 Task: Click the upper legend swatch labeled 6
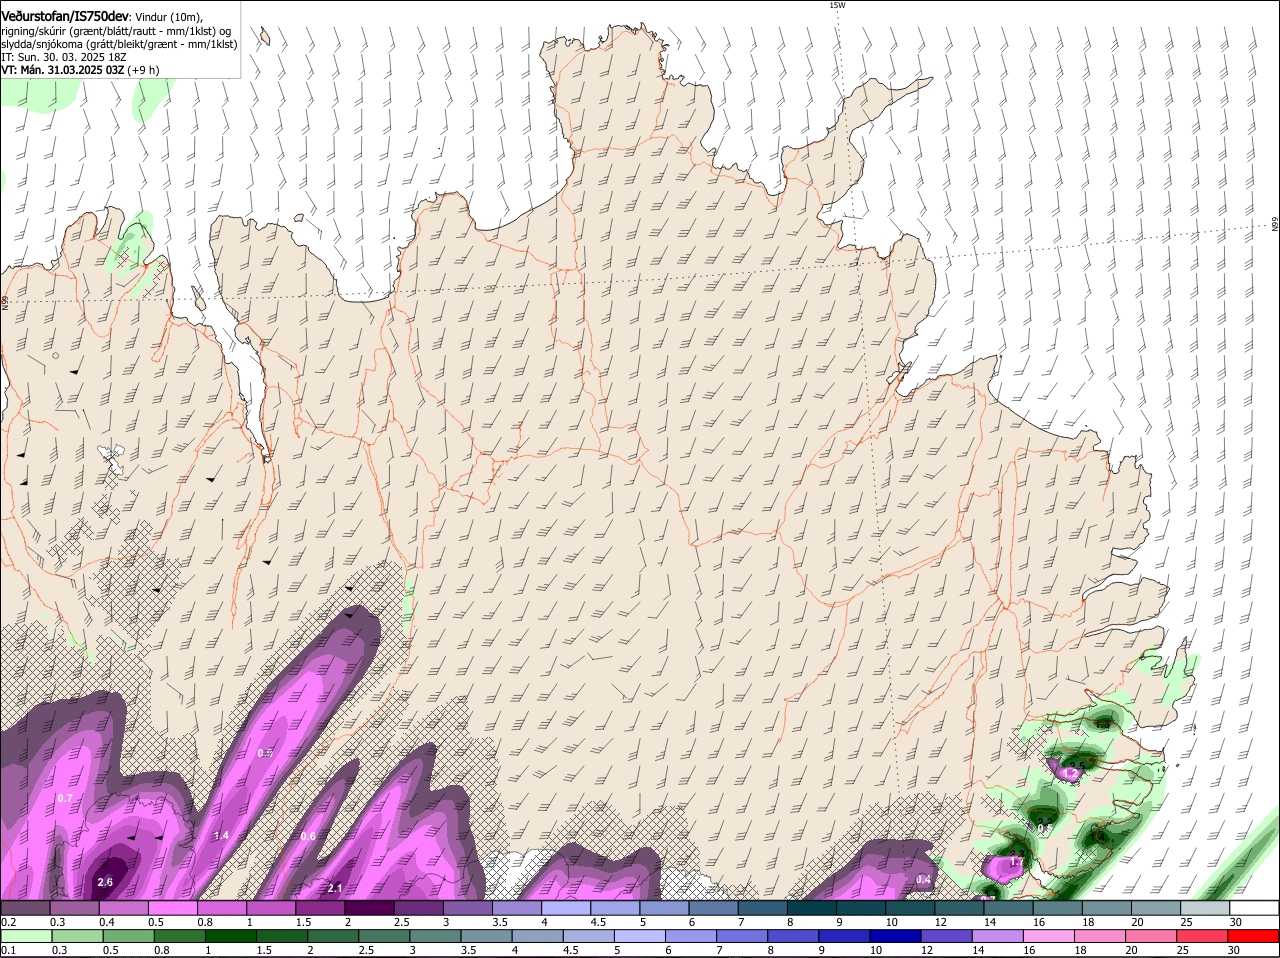pyautogui.click(x=713, y=907)
